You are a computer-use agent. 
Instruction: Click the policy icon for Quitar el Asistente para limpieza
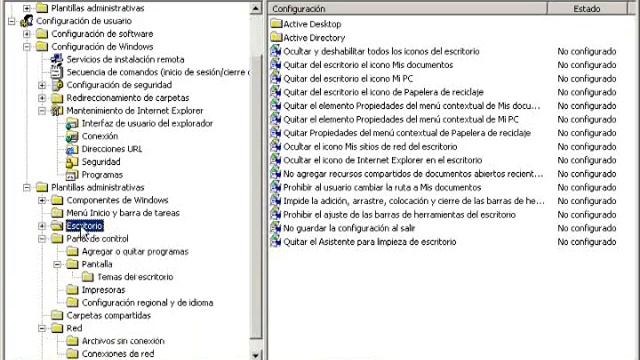(x=276, y=242)
